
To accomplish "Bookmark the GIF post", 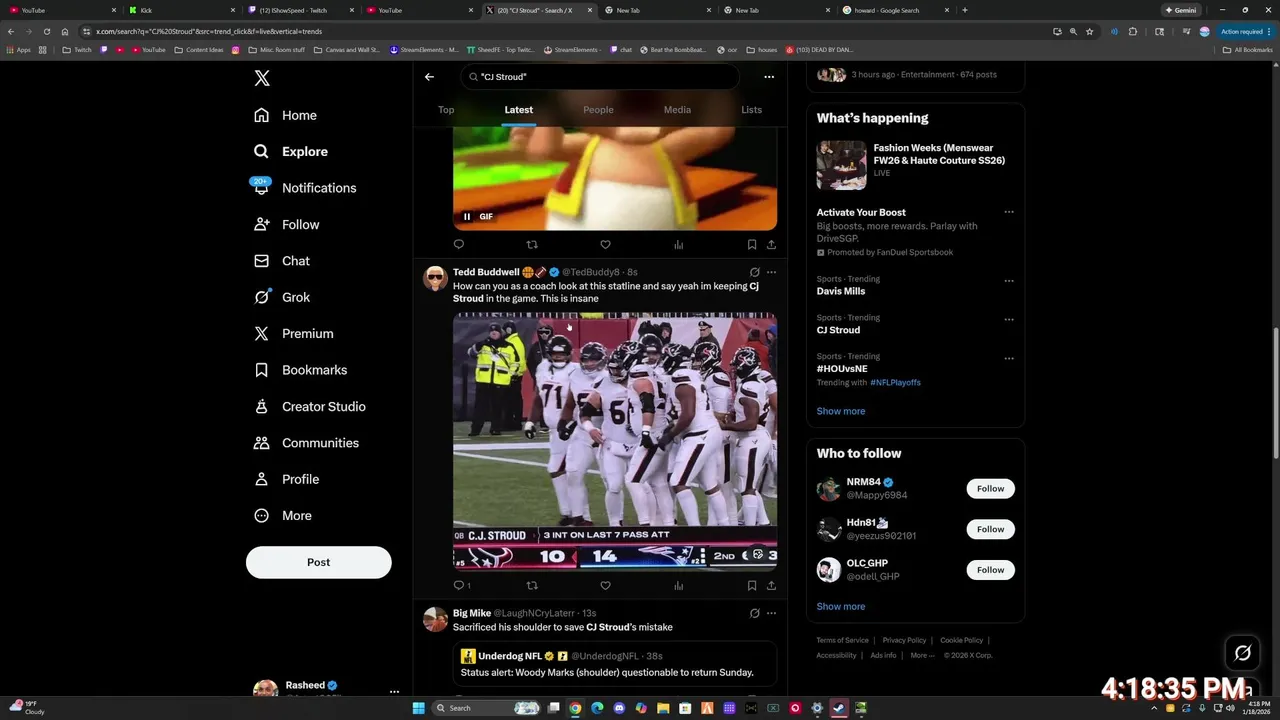I will (751, 244).
